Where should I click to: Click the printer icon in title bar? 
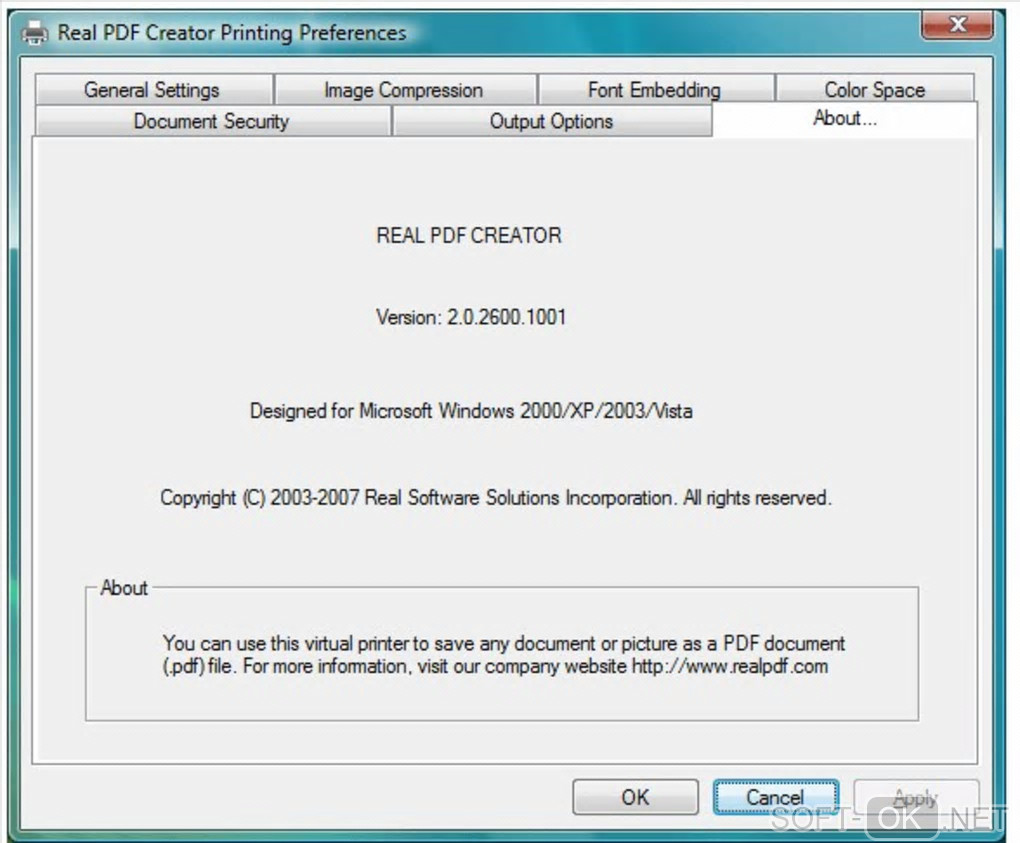[x=34, y=33]
